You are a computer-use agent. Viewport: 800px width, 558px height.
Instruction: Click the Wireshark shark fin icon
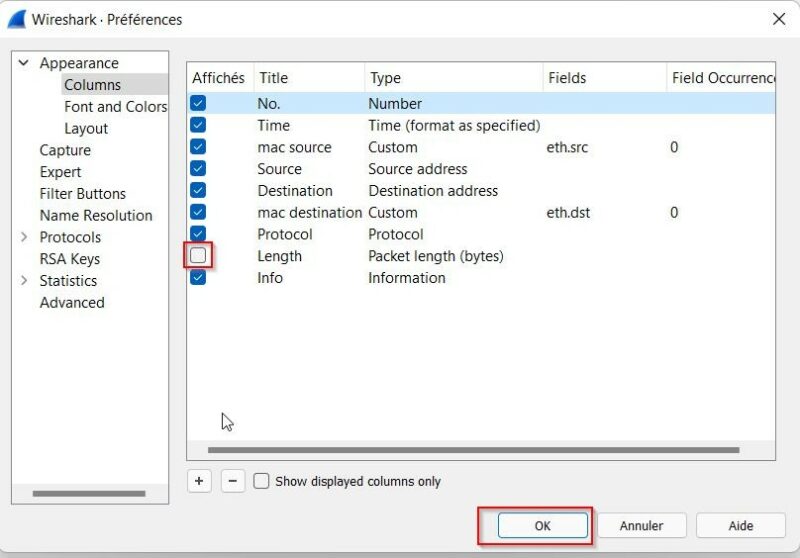(16, 19)
